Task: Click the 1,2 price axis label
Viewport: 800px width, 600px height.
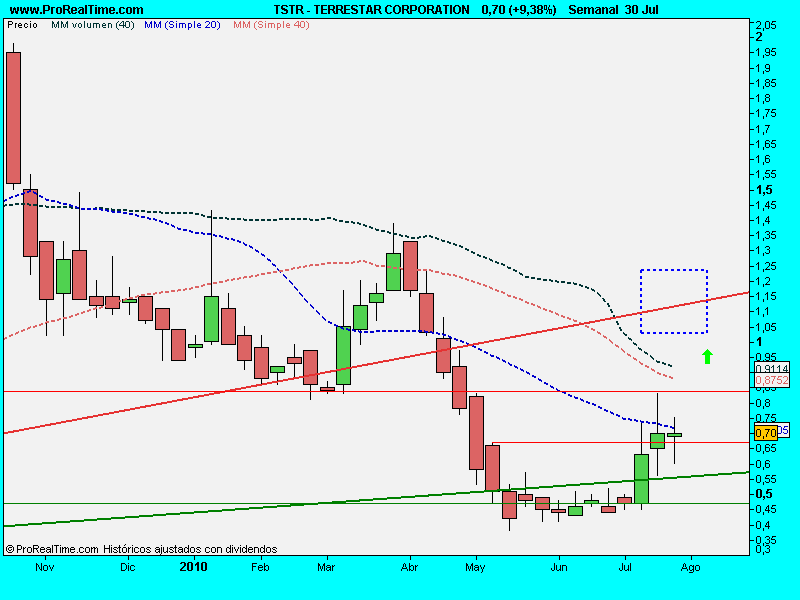Action: [764, 281]
